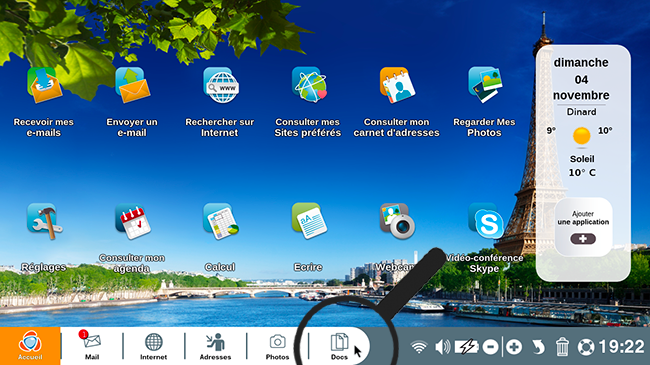Open Regarder Mes Photos icon
Viewport: 650px width, 365px height.
(485, 85)
